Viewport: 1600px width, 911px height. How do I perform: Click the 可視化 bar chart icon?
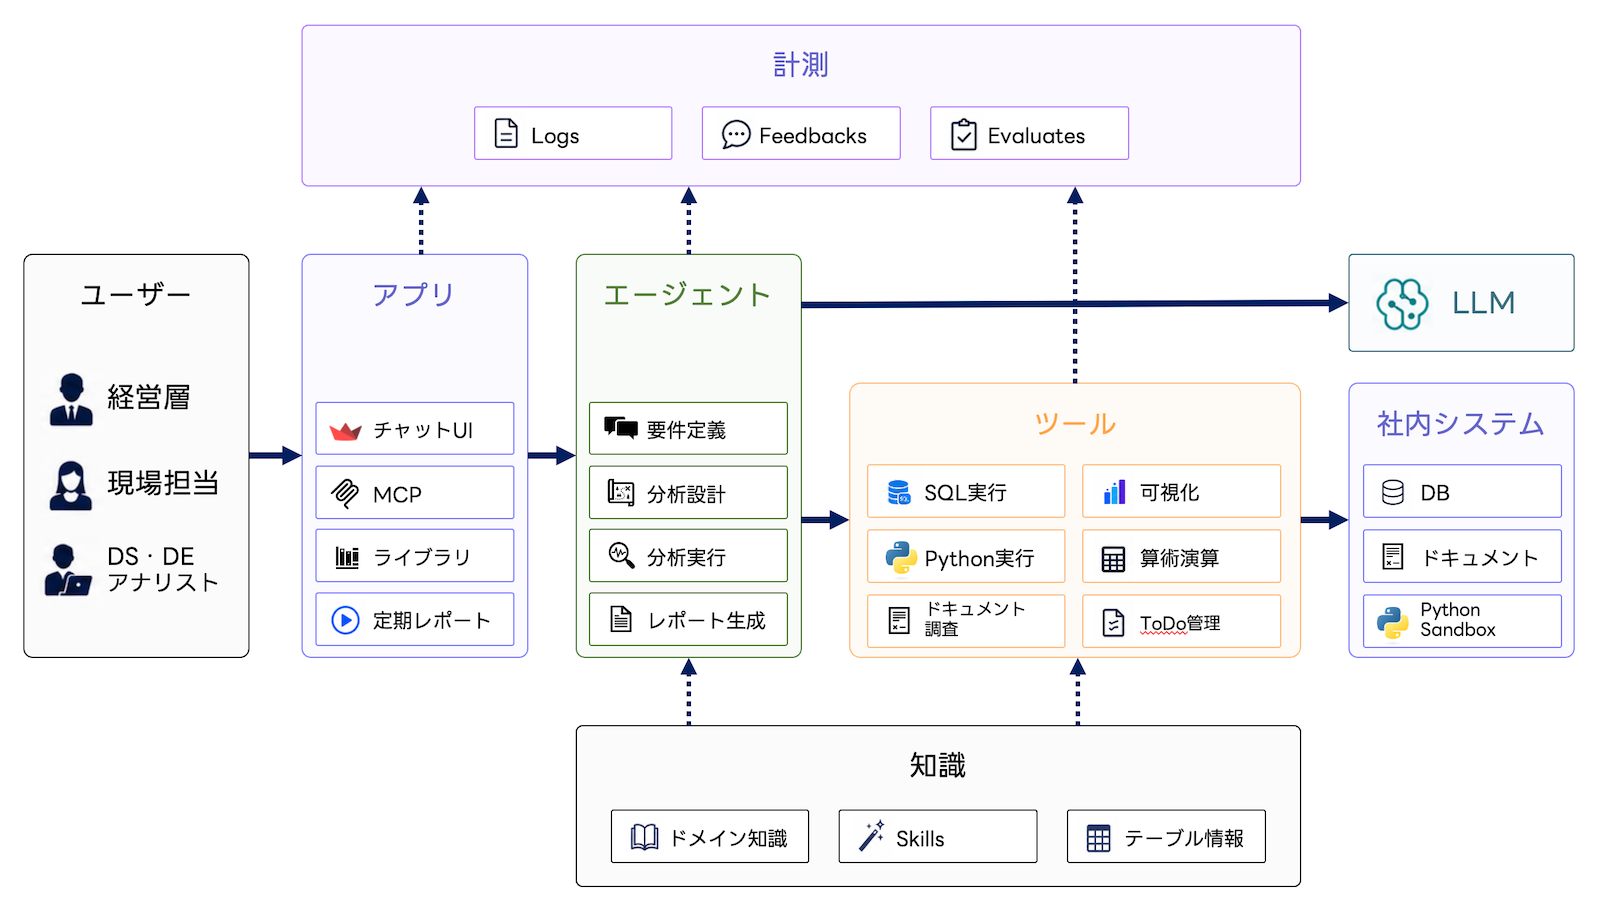[x=1114, y=492]
